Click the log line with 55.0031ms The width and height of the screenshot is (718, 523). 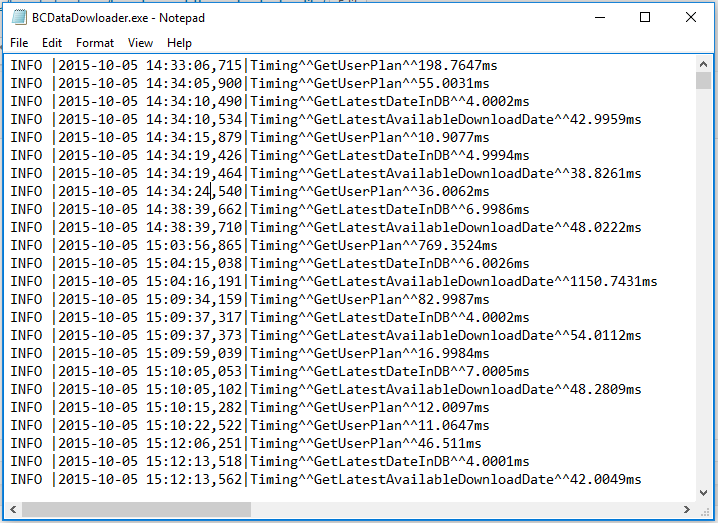250,83
